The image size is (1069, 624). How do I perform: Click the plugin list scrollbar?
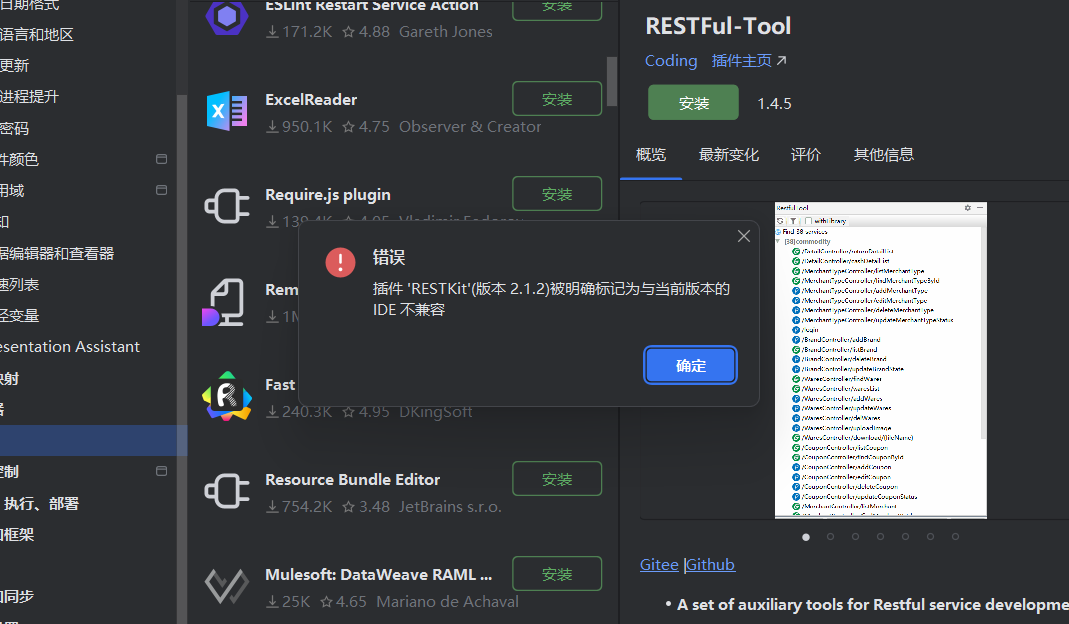pyautogui.click(x=612, y=81)
